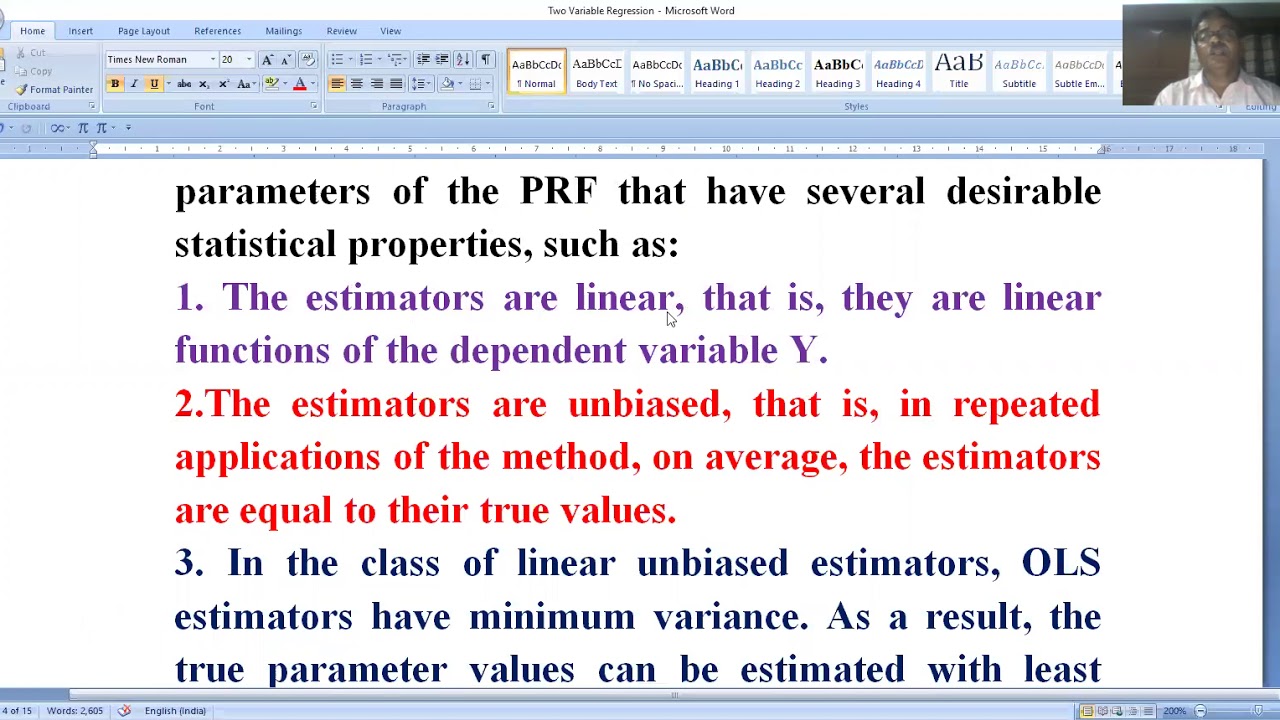Apply the Heading 2 style
Viewport: 1280px width, 720px height.
(777, 72)
